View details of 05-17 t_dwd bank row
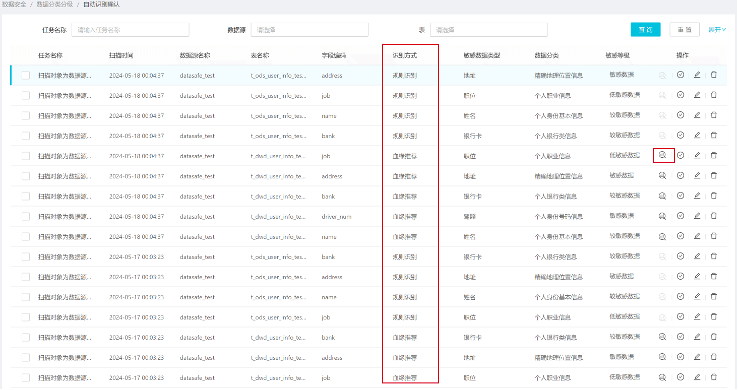Viewport: 738px width, 390px height. pos(663,337)
